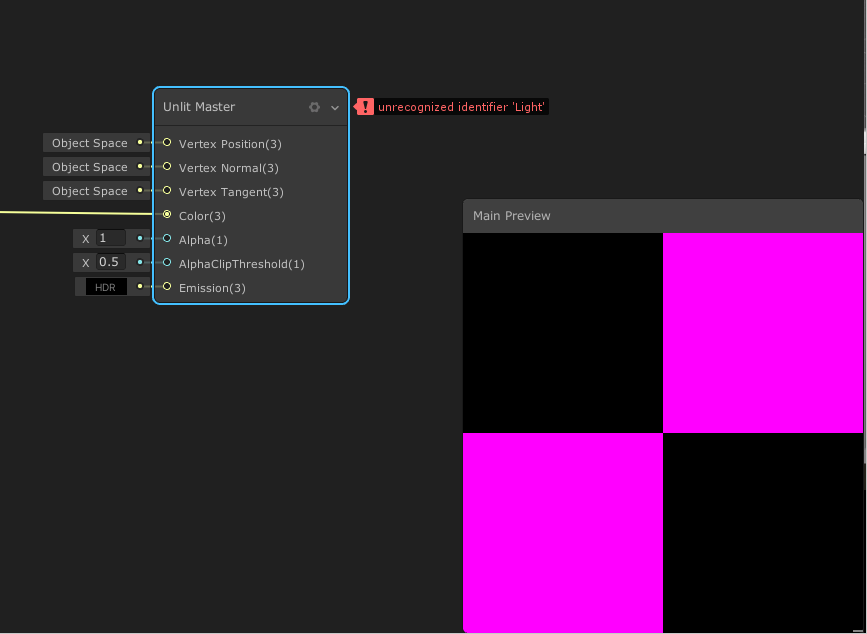Click the Vertex Tangent(3) port socket
The height and width of the screenshot is (634, 867).
[x=166, y=191]
